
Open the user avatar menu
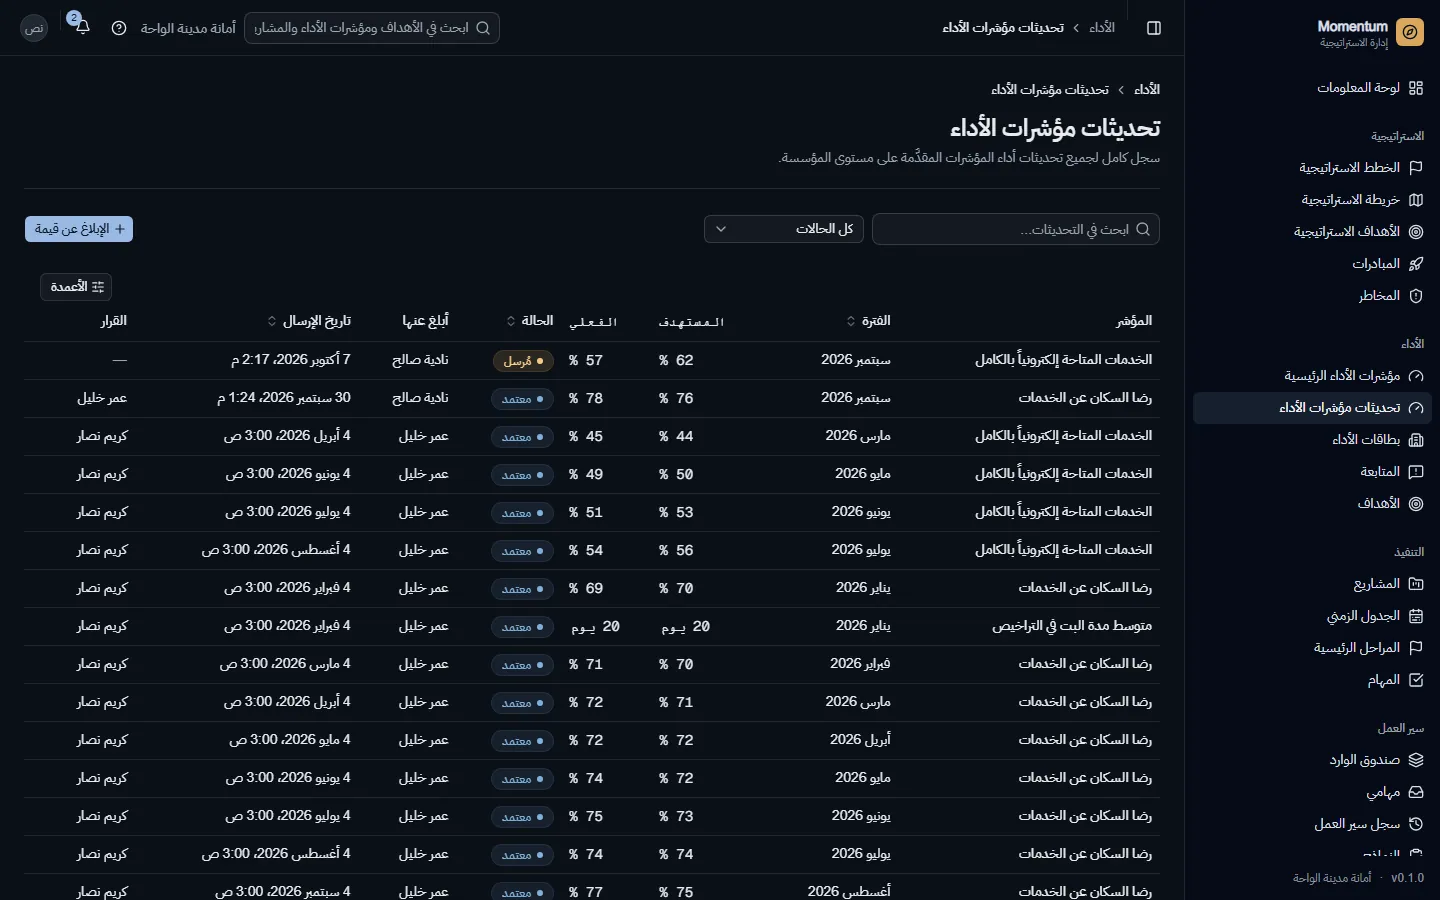click(34, 28)
